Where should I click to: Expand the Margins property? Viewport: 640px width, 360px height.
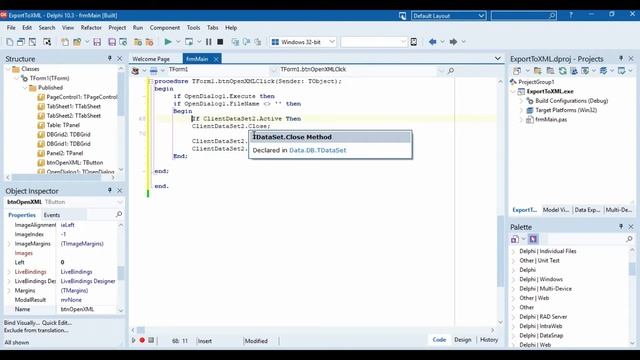(x=9, y=291)
